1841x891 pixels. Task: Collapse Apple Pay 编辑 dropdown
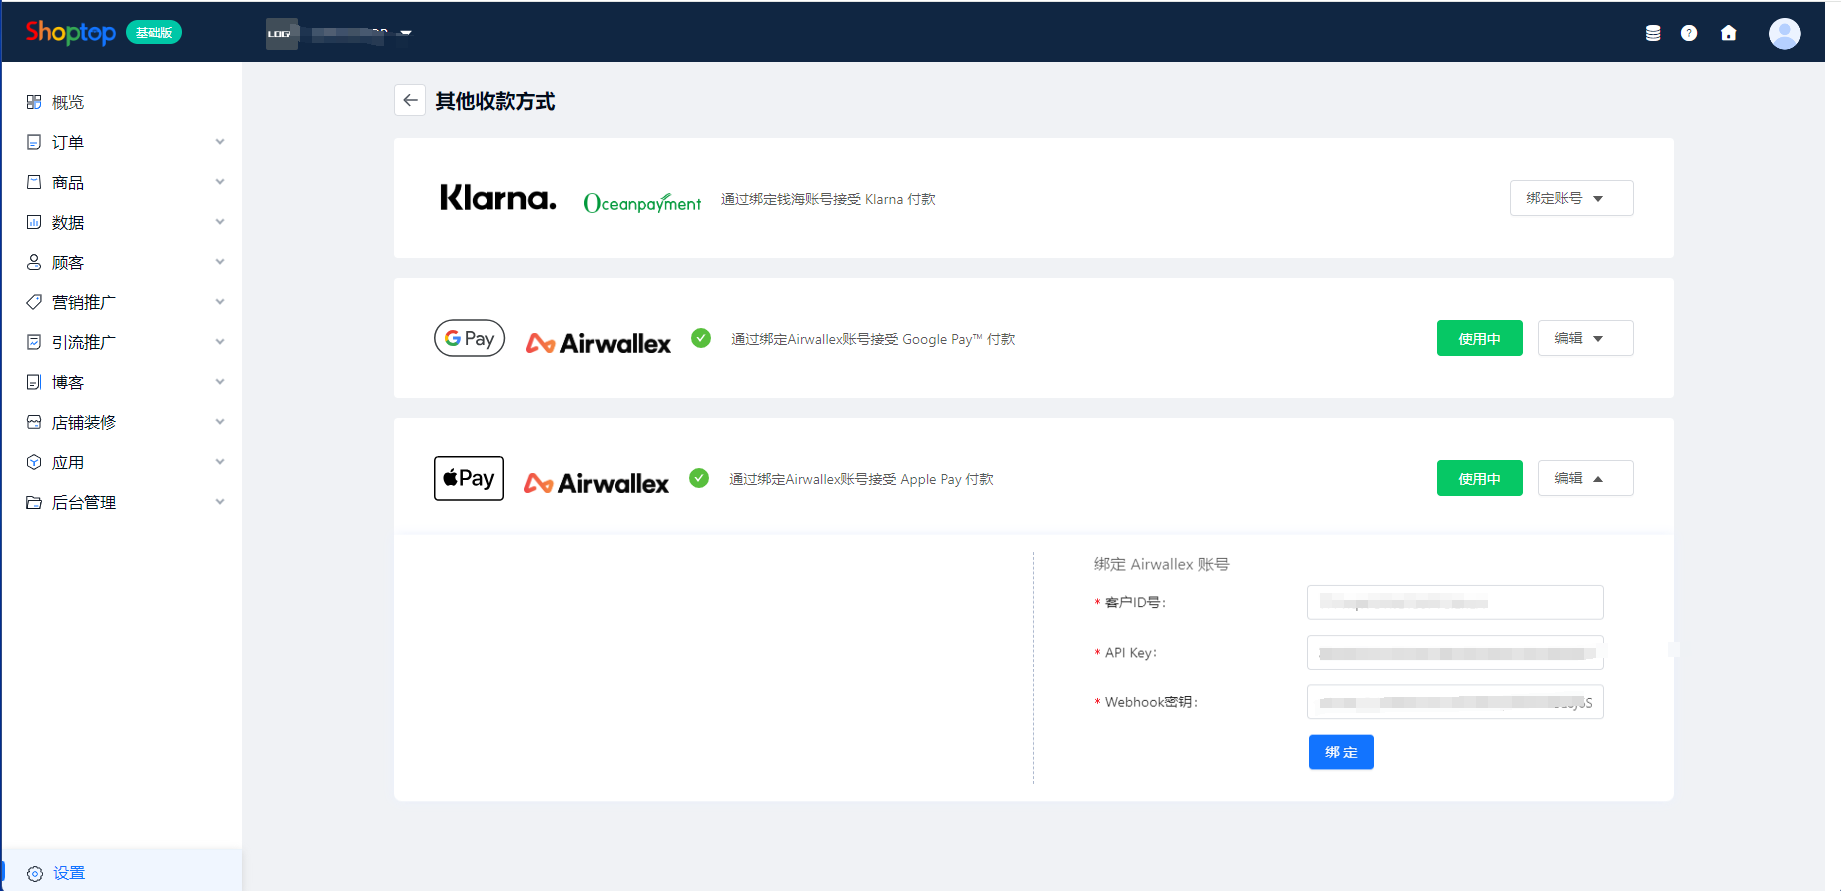(1585, 478)
